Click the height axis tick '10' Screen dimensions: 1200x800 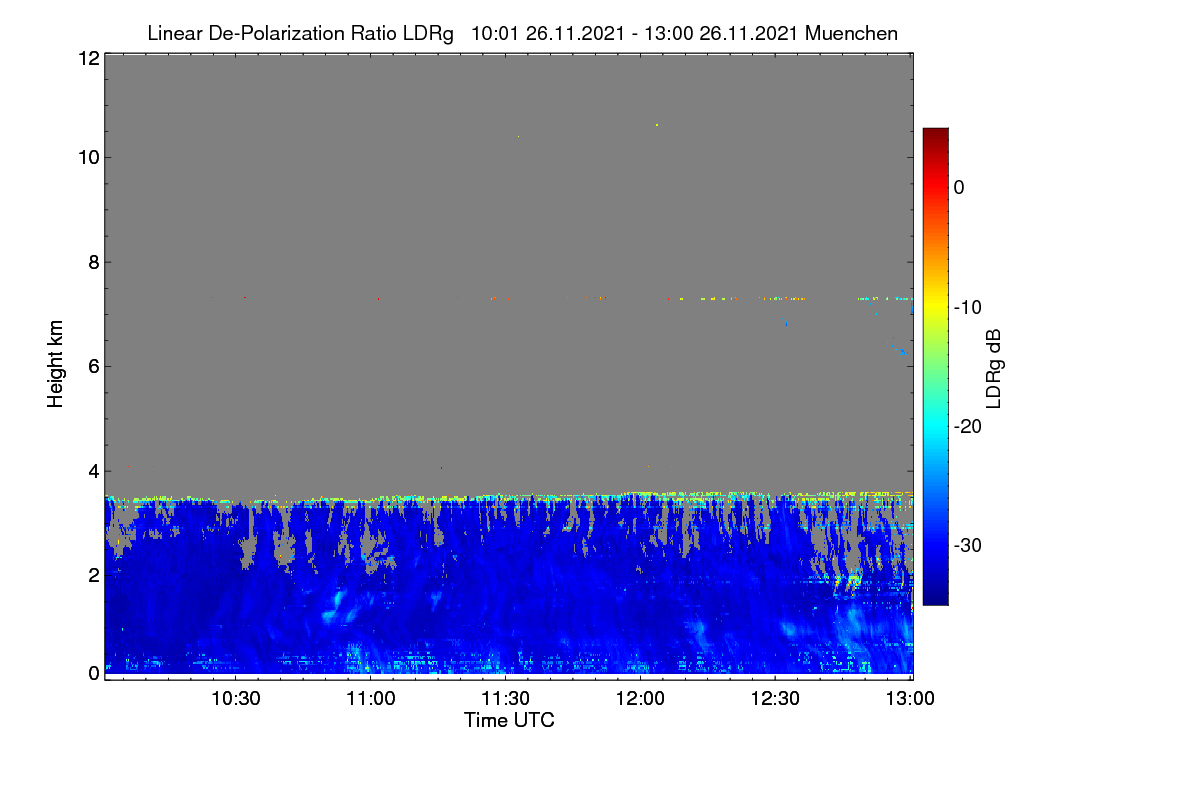[88, 158]
